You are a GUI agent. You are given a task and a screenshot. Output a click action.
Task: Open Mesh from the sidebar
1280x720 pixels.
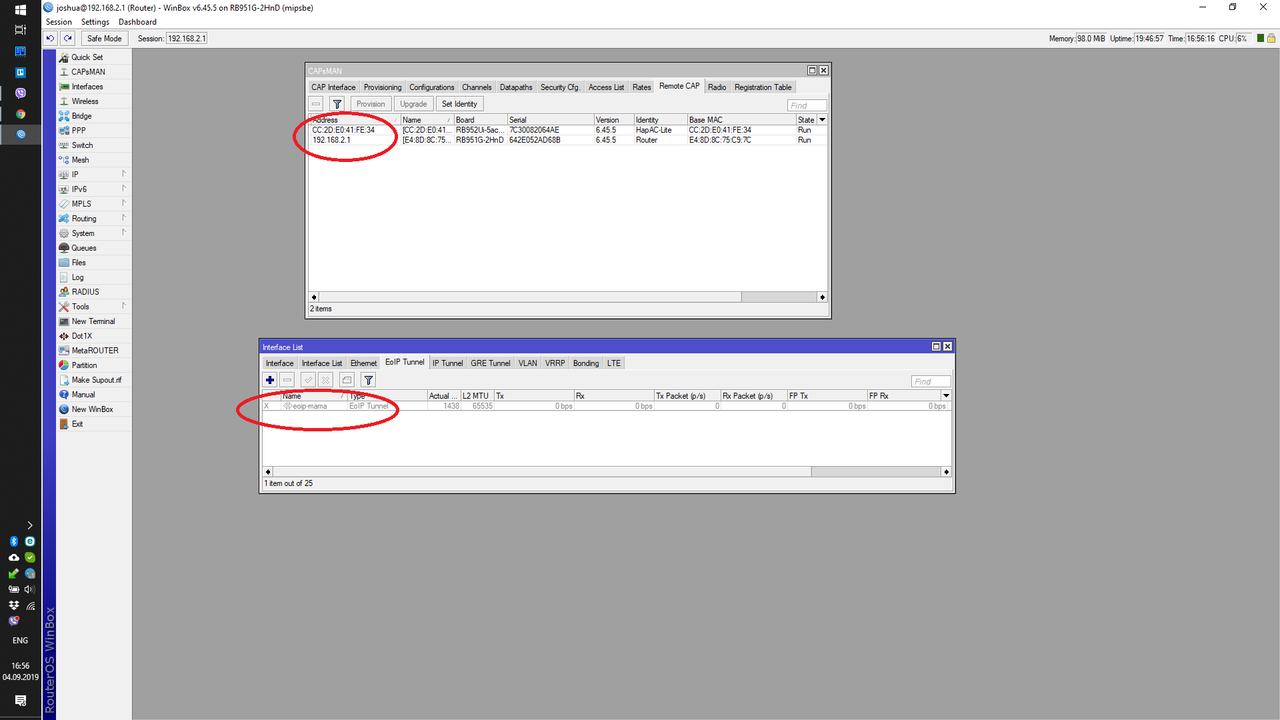tap(80, 160)
